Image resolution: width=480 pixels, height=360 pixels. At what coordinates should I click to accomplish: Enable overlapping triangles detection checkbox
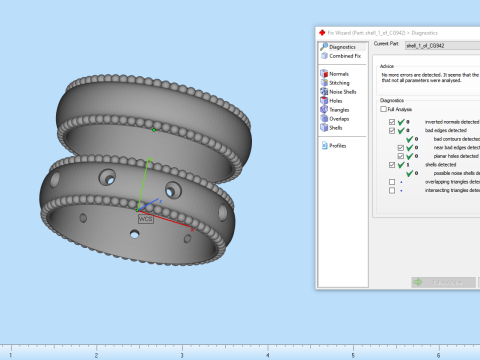(x=392, y=182)
